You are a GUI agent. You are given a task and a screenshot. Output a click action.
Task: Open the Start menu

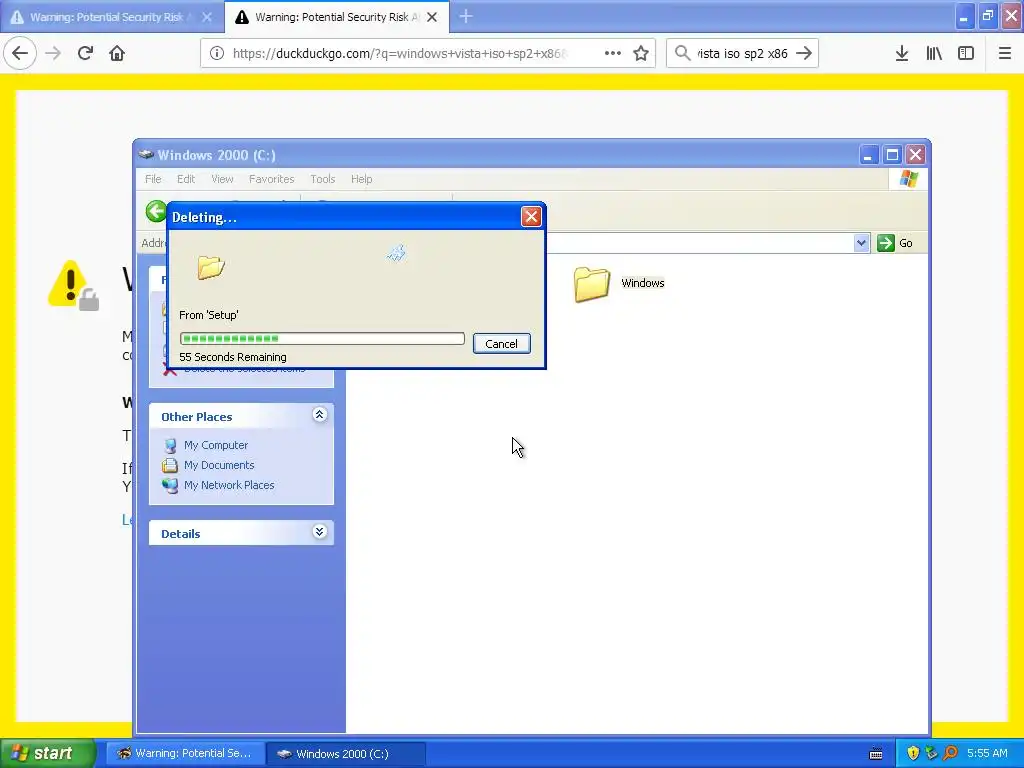48,753
